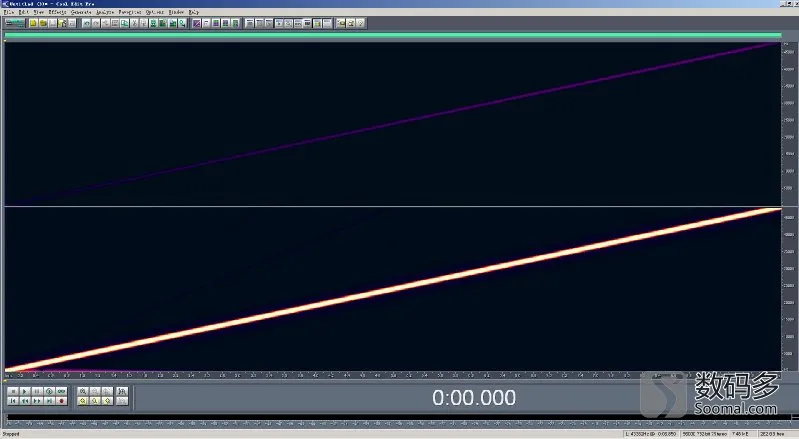
Task: Open the View menu
Action: tap(38, 12)
